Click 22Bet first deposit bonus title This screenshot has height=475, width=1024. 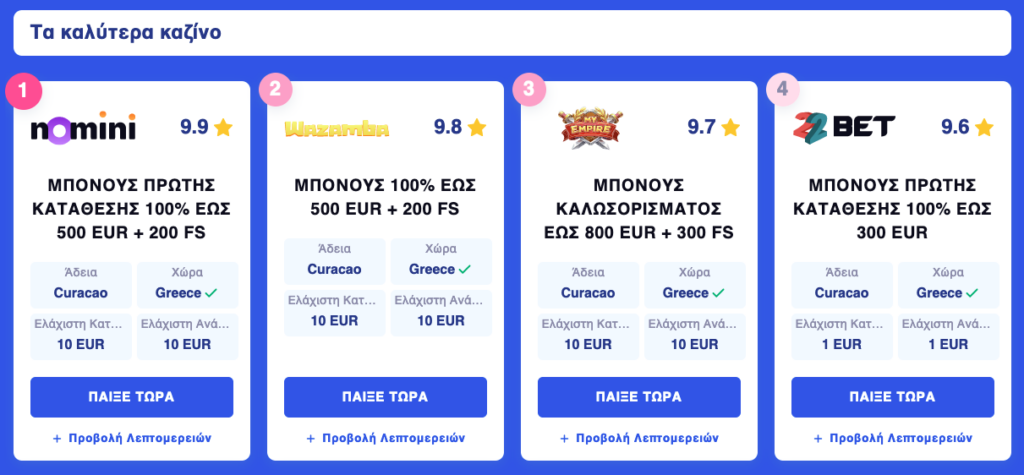(893, 208)
